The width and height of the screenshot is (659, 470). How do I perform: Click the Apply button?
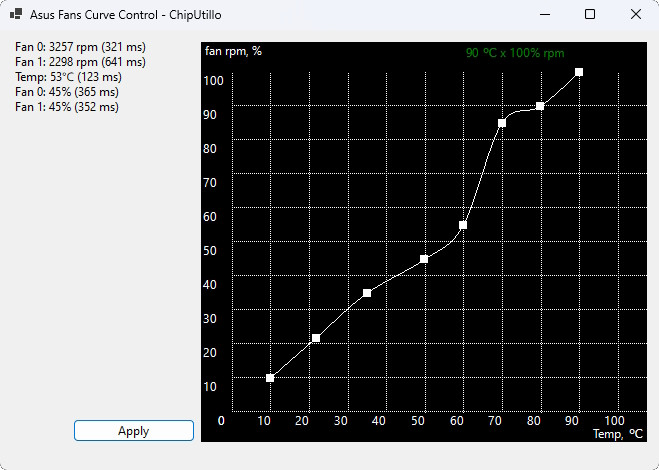point(134,430)
